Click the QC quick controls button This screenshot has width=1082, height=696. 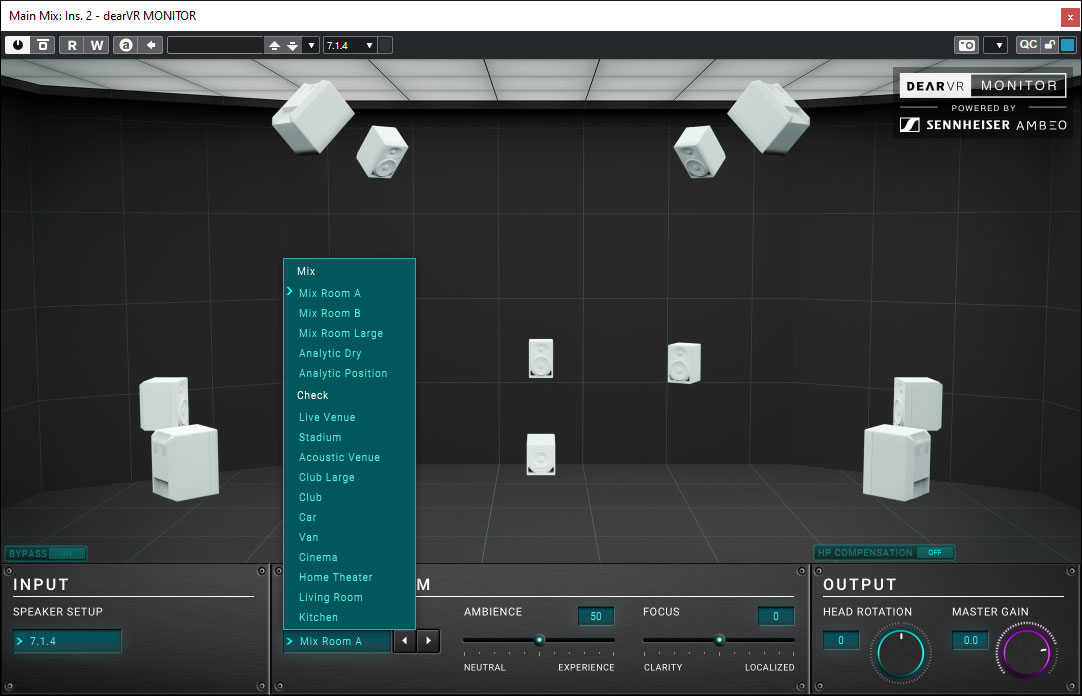tap(1028, 45)
